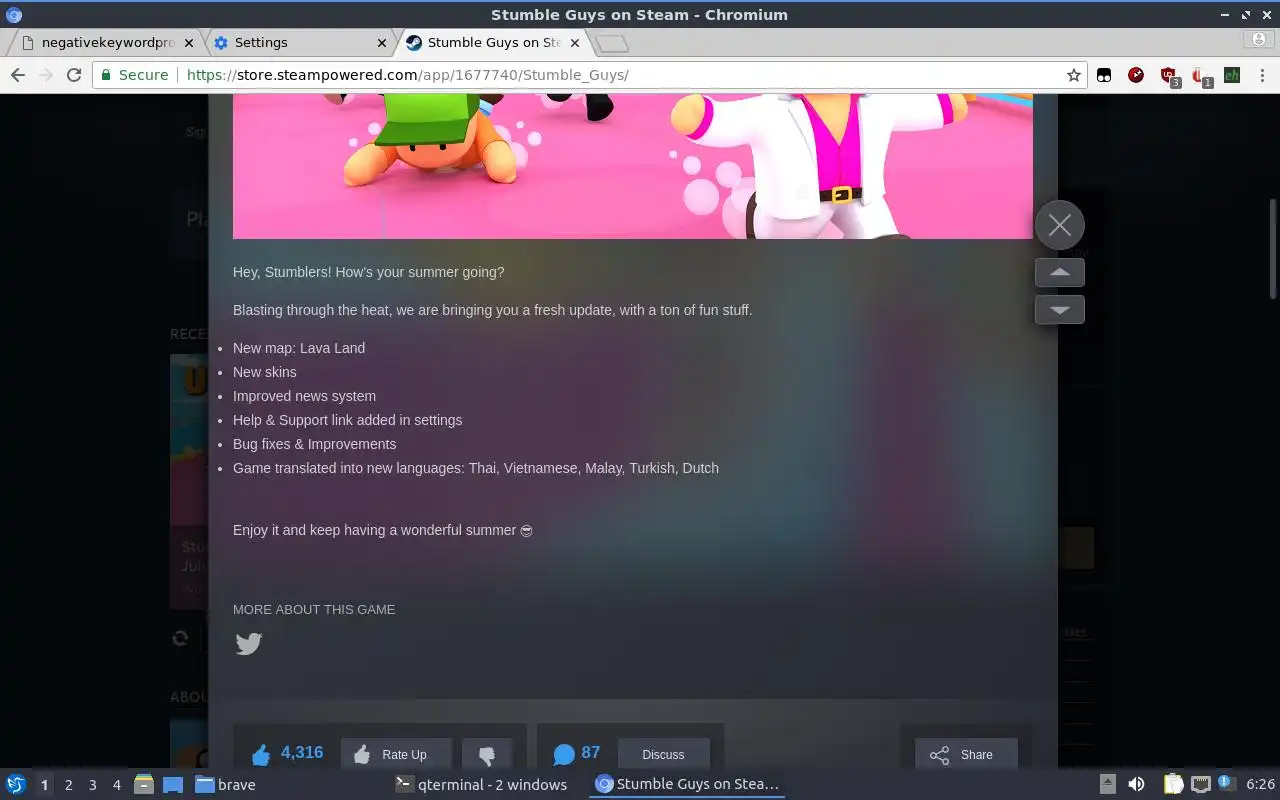Switch to workspace 1
This screenshot has height=800, width=1280.
[x=44, y=785]
